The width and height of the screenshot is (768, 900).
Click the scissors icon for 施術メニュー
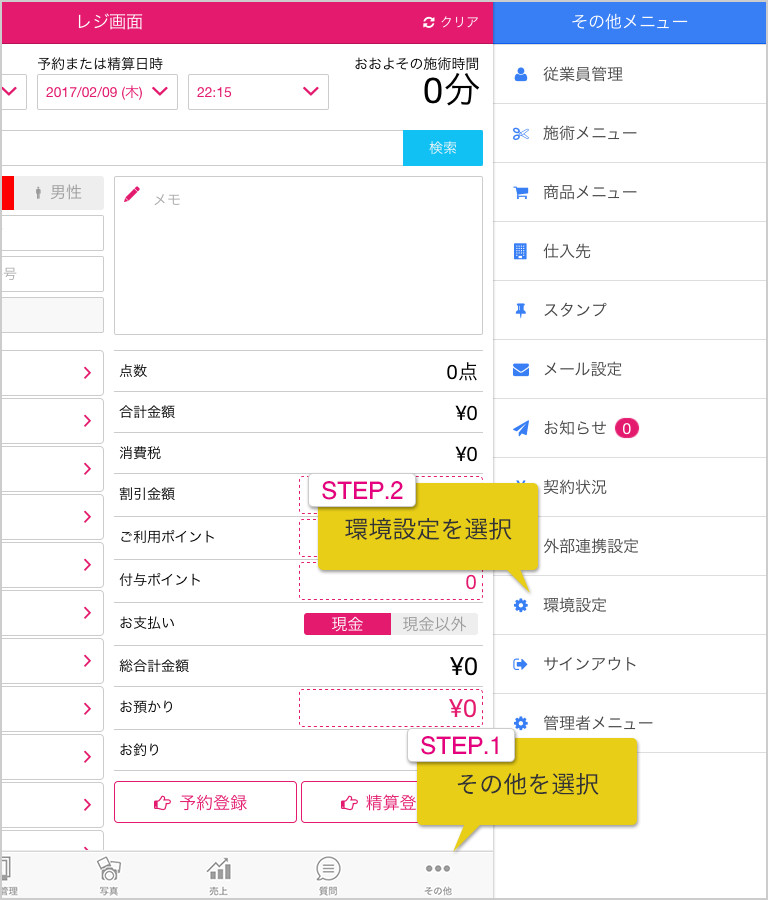(521, 134)
